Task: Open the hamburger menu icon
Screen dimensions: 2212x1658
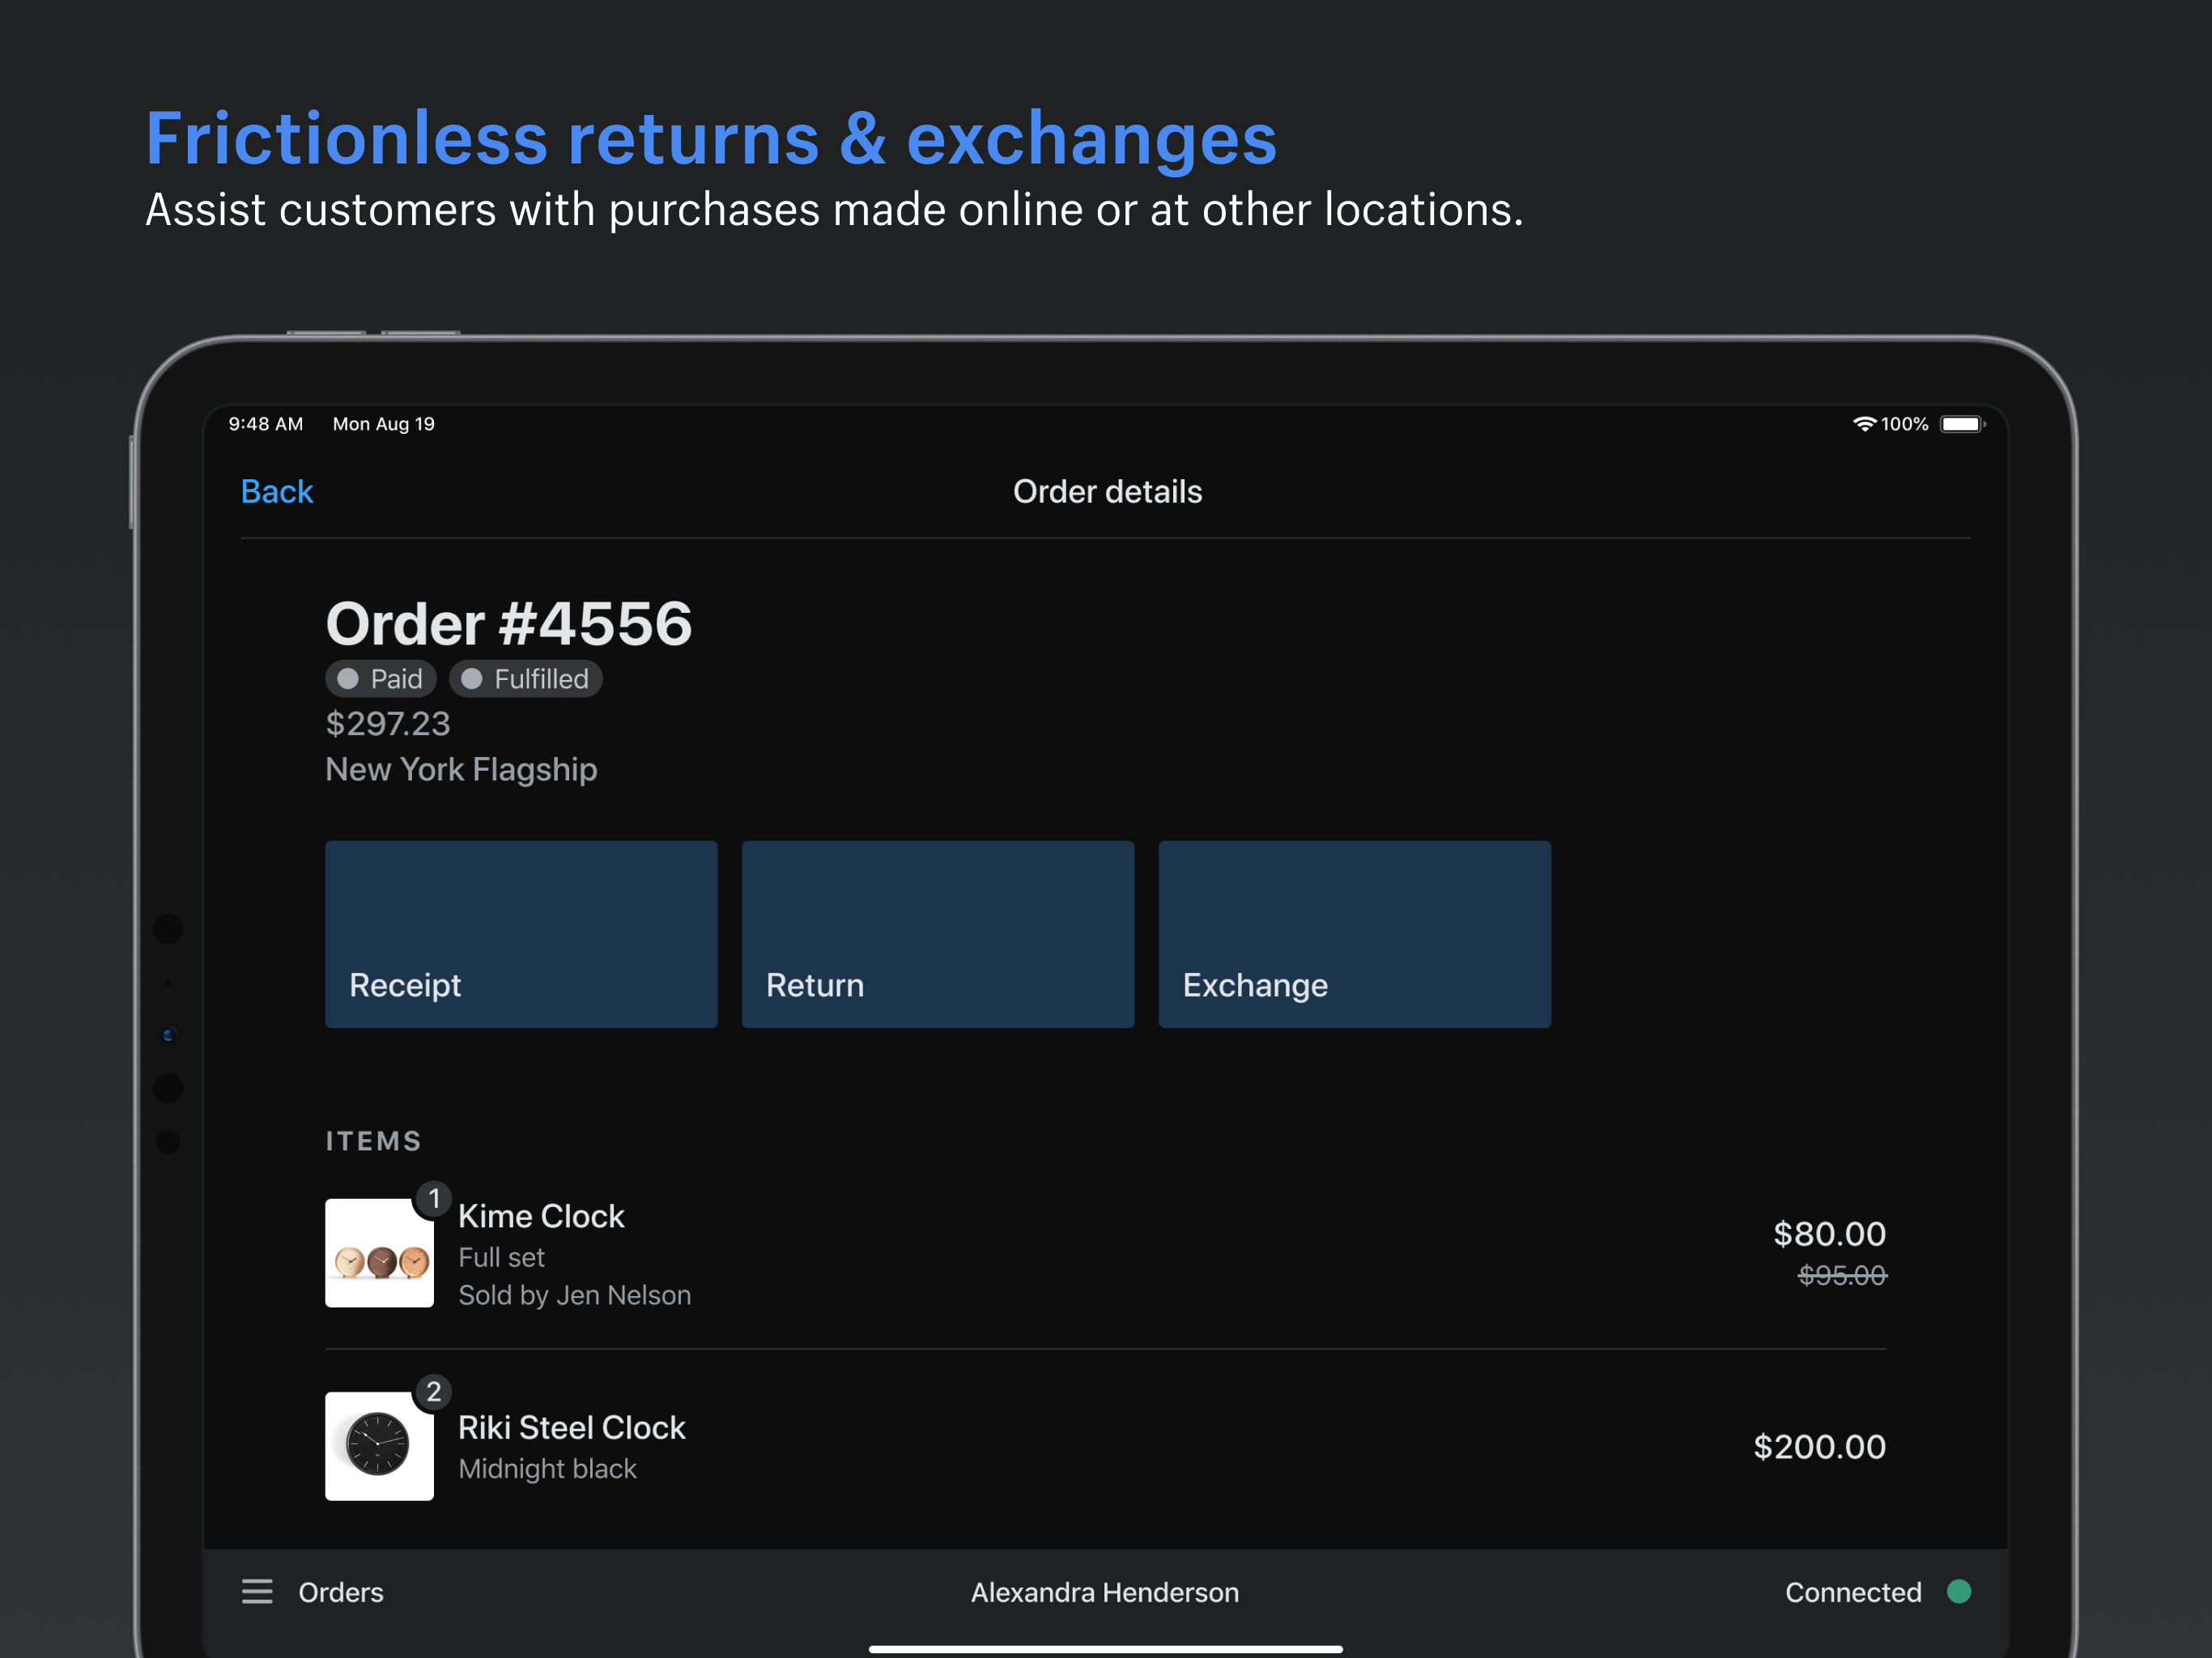Action: point(257,1591)
